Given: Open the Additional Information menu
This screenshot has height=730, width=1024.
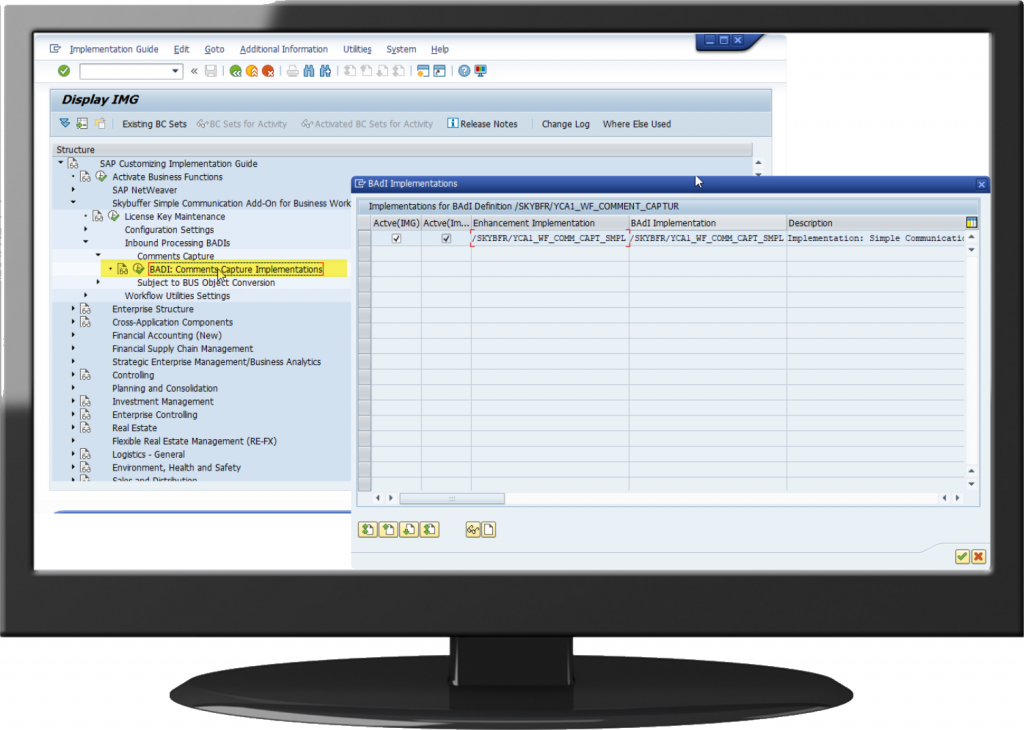Looking at the screenshot, I should pyautogui.click(x=283, y=49).
